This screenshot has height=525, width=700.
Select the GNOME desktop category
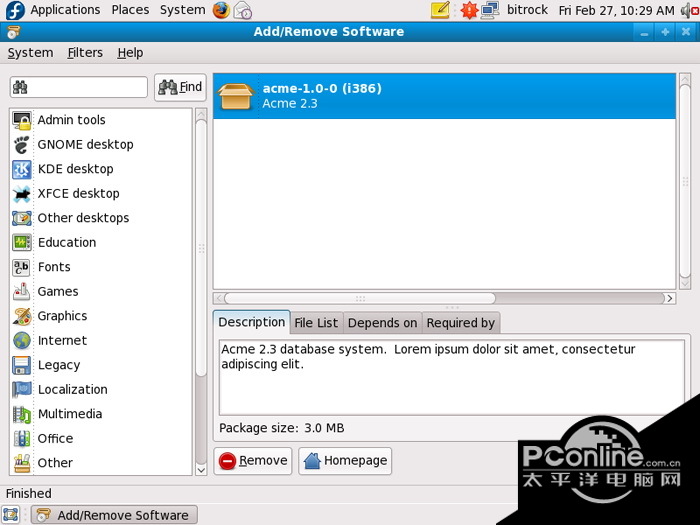coord(101,145)
